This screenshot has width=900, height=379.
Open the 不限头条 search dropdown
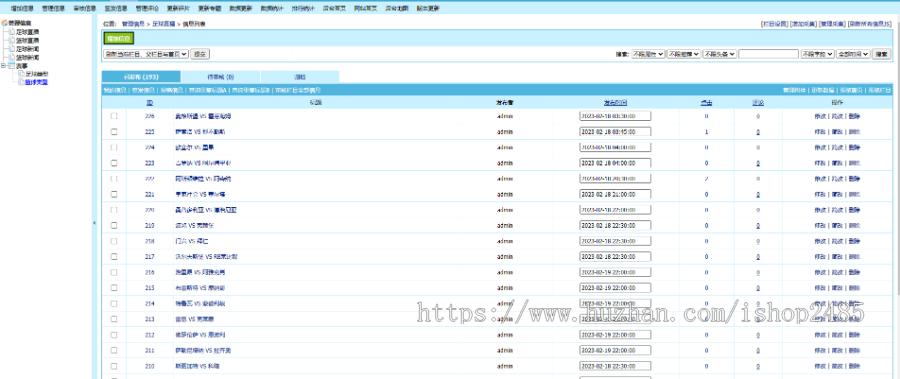pyautogui.click(x=720, y=54)
